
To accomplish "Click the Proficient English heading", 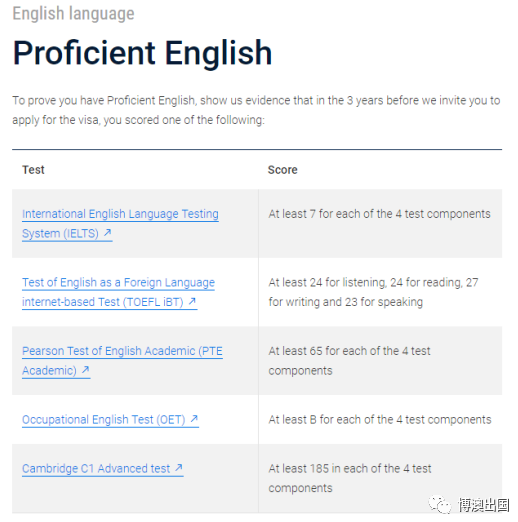I will click(x=142, y=52).
